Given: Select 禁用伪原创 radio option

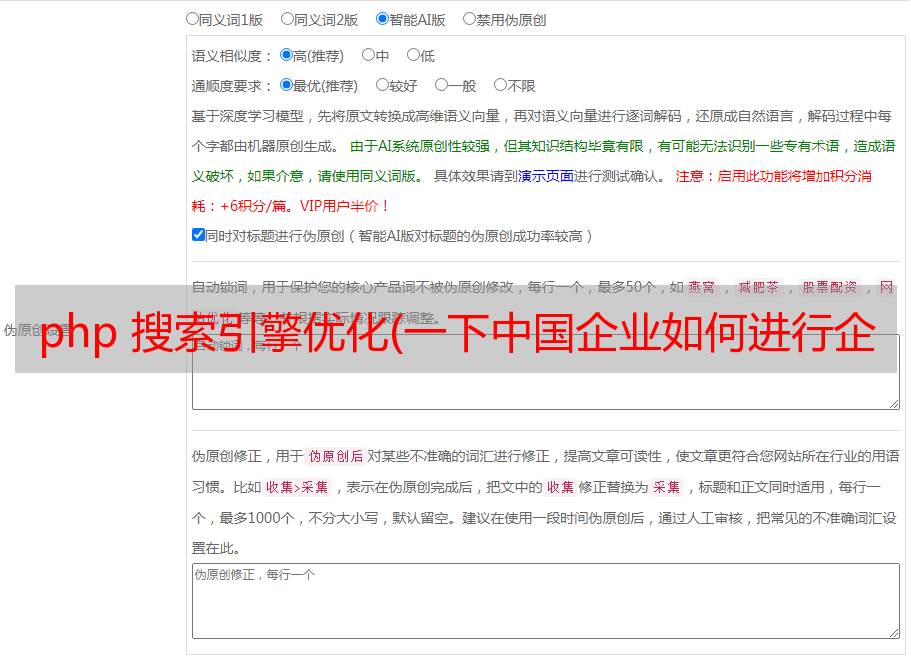Looking at the screenshot, I should [x=469, y=19].
